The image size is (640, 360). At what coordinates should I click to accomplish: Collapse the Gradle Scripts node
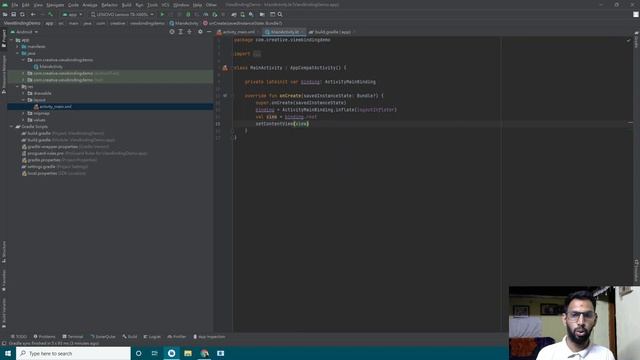11,127
